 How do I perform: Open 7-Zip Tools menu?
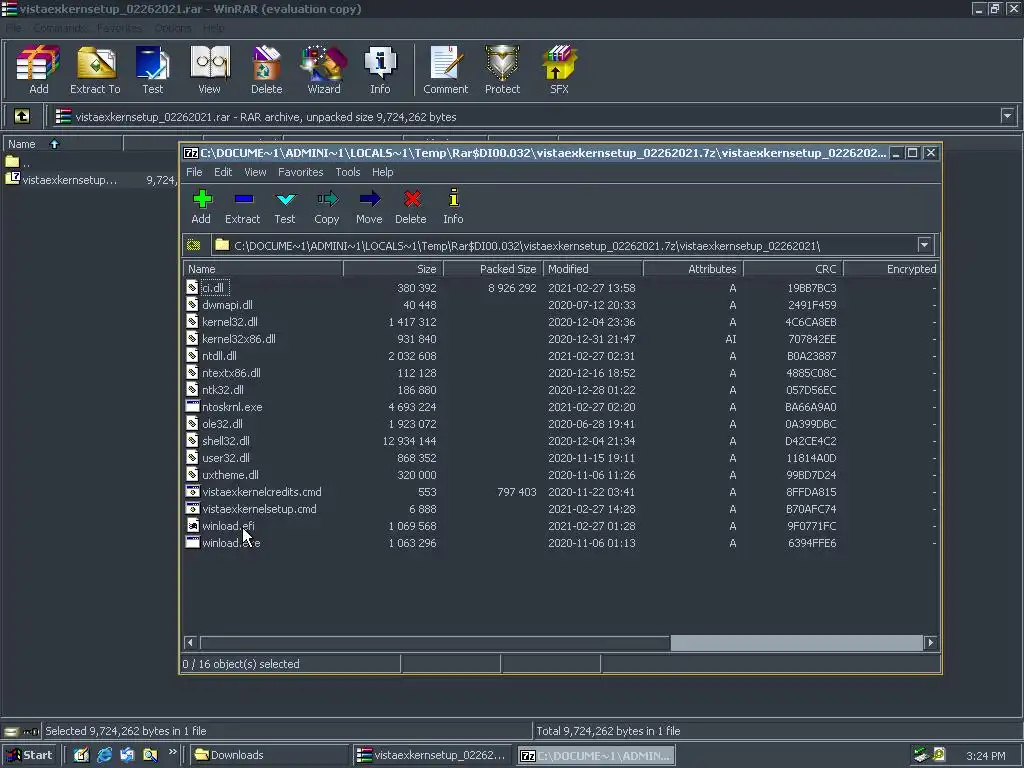click(x=348, y=172)
